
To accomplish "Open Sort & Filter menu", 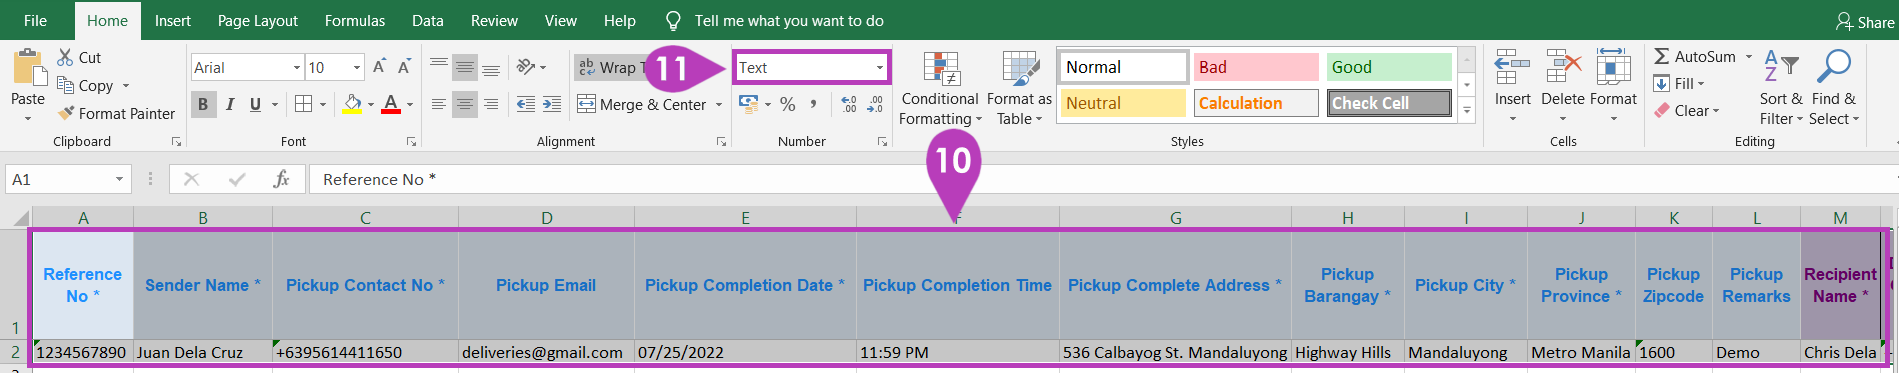I will [1781, 88].
